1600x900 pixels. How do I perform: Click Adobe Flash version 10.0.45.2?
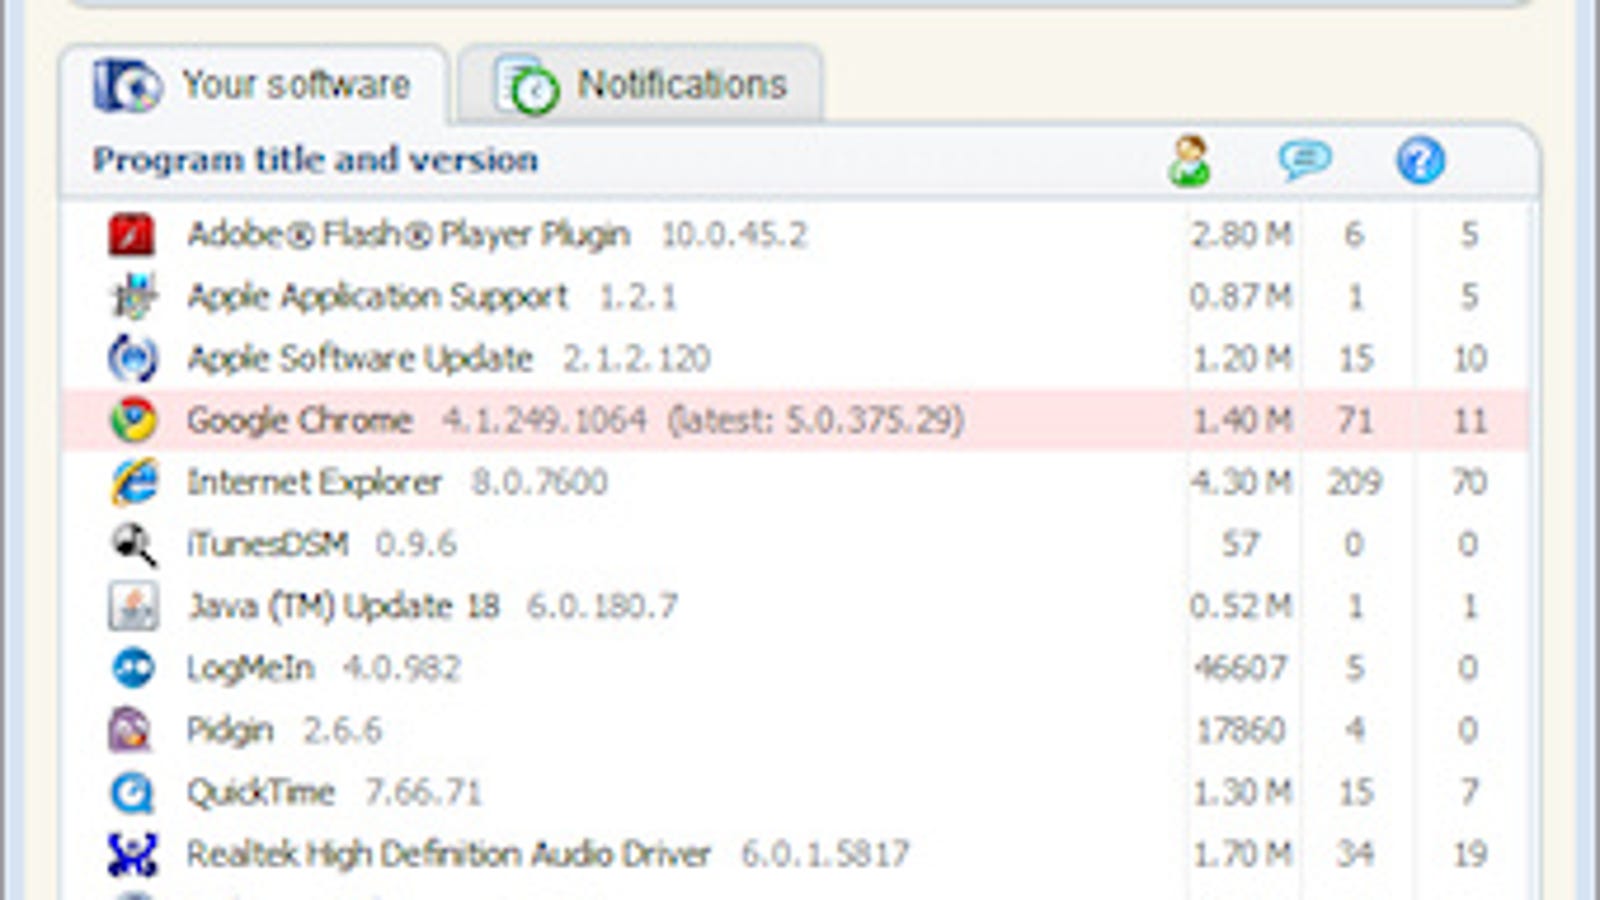click(734, 235)
